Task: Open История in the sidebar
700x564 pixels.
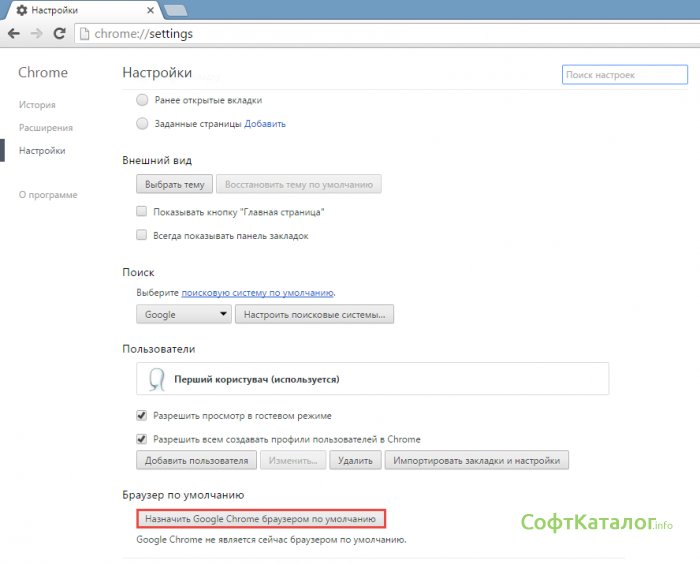Action: (x=37, y=104)
